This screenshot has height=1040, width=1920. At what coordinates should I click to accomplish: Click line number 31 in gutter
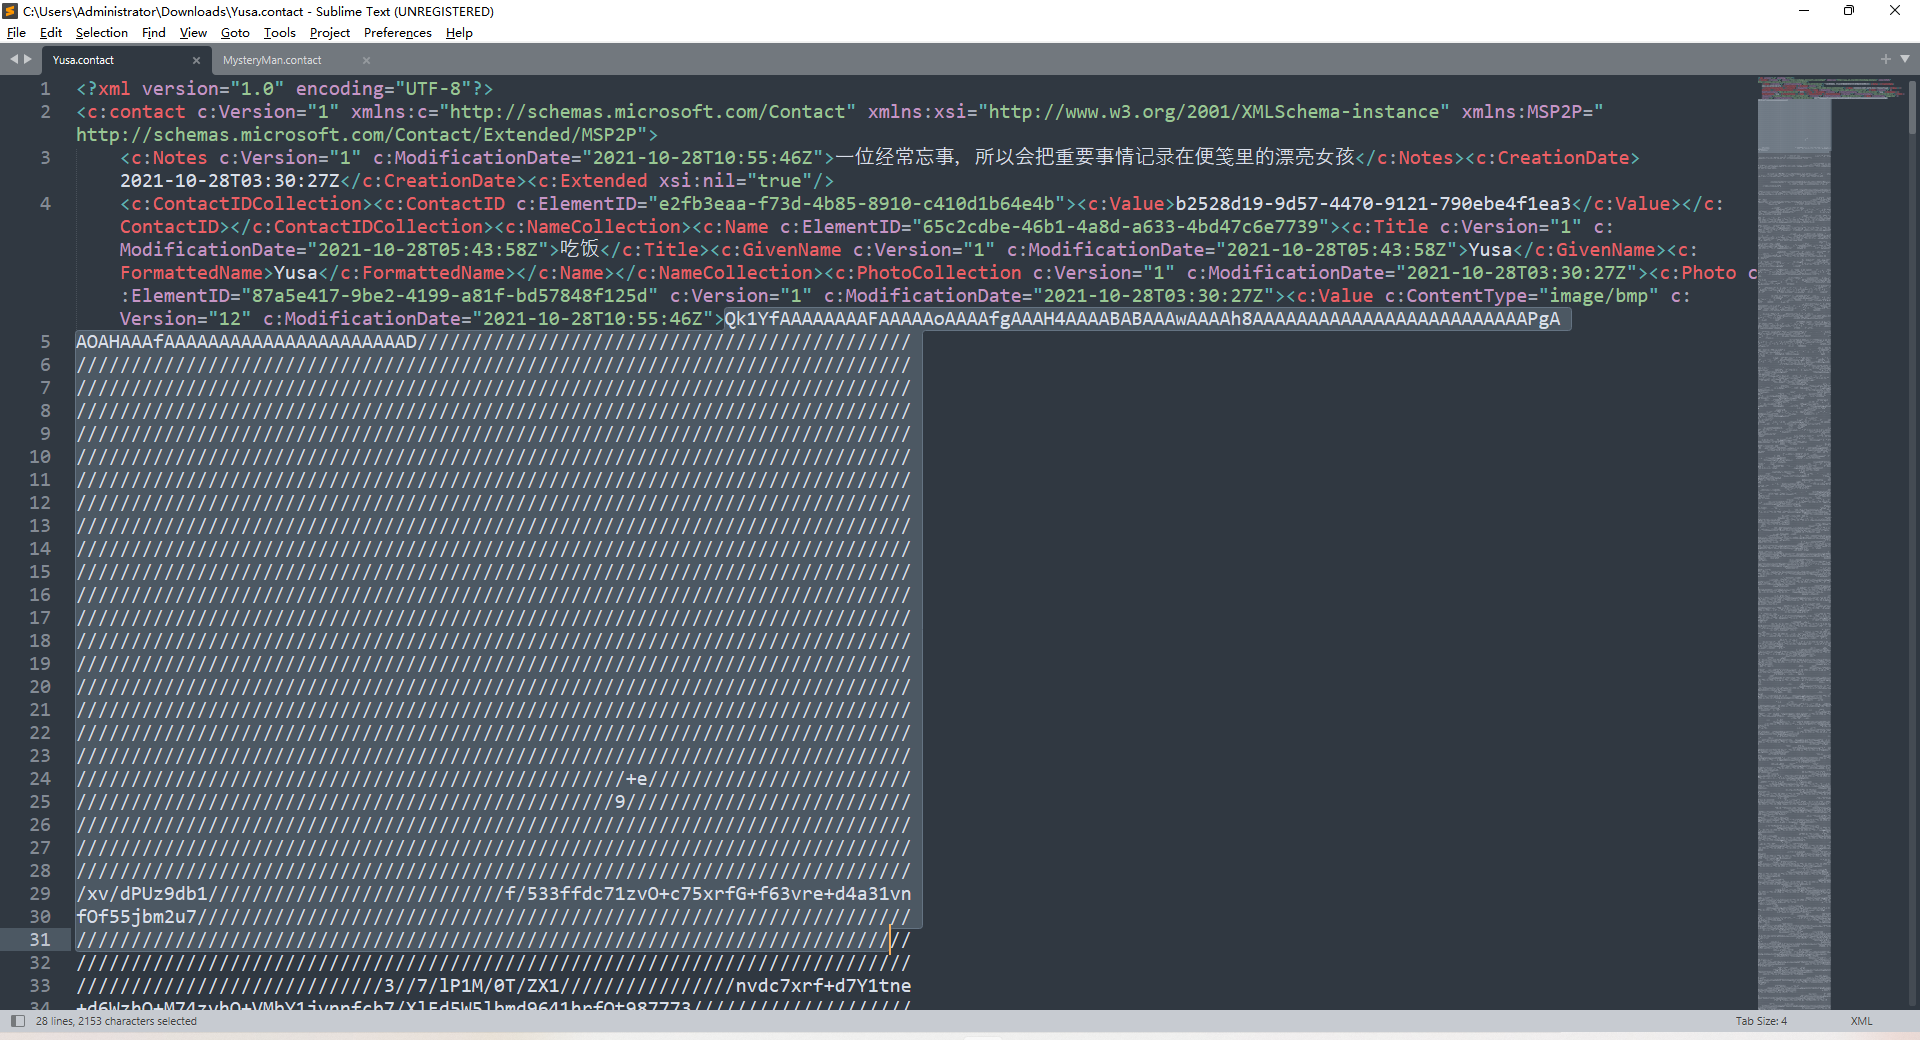[40, 940]
